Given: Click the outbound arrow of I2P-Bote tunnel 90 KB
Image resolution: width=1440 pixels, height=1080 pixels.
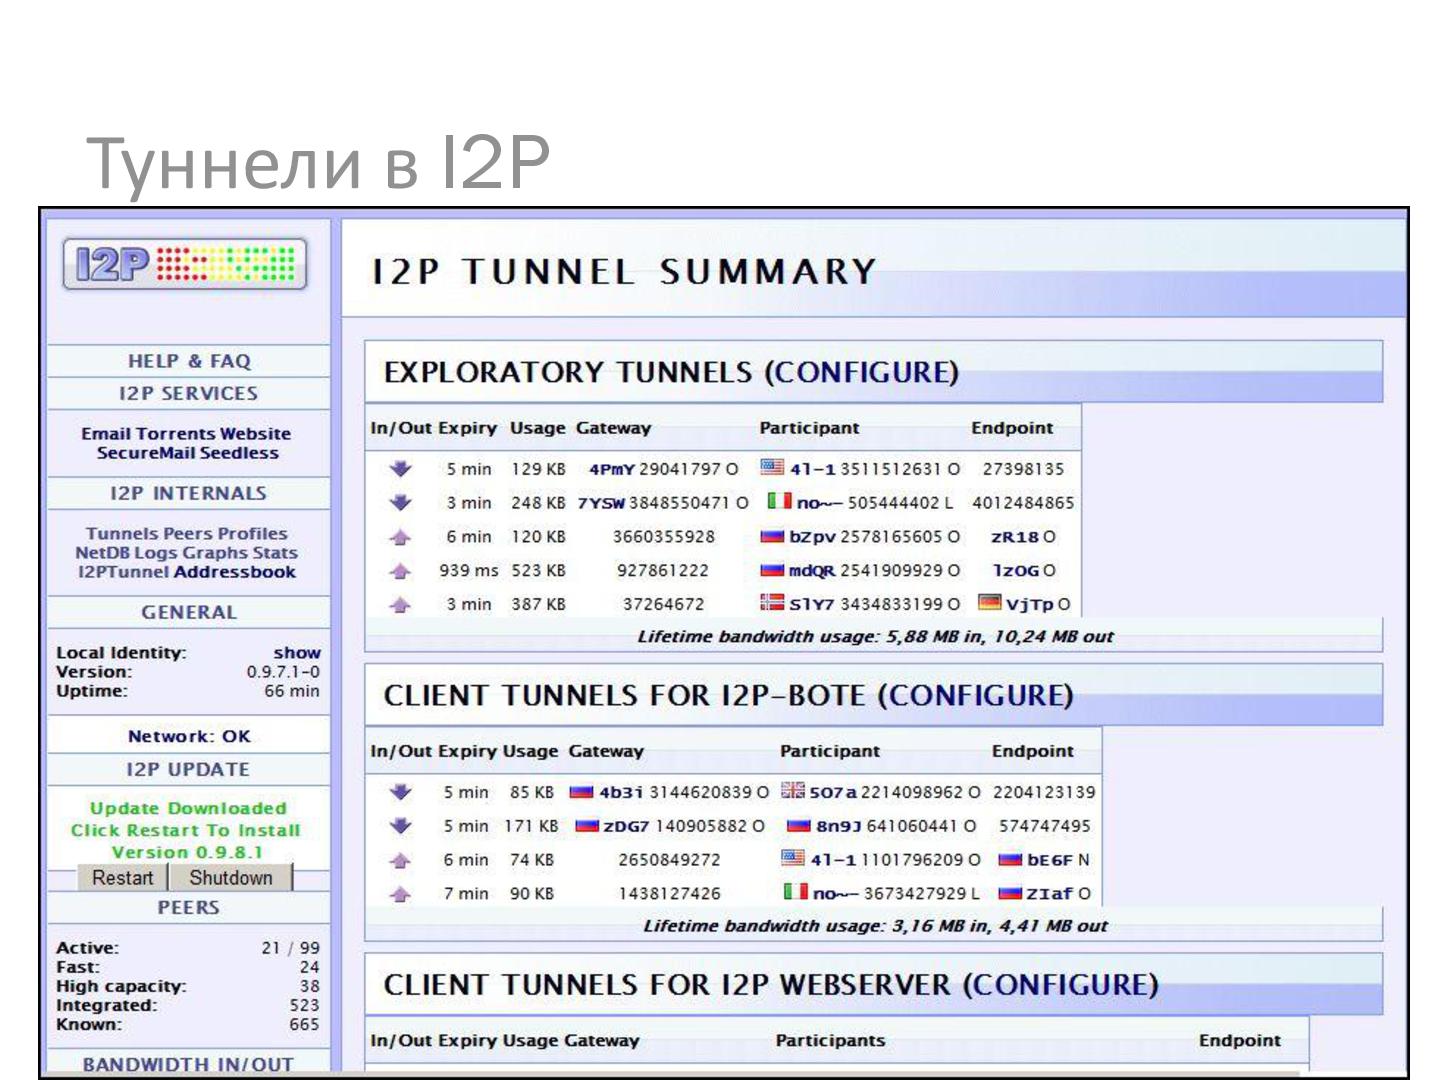Looking at the screenshot, I should click(x=400, y=894).
